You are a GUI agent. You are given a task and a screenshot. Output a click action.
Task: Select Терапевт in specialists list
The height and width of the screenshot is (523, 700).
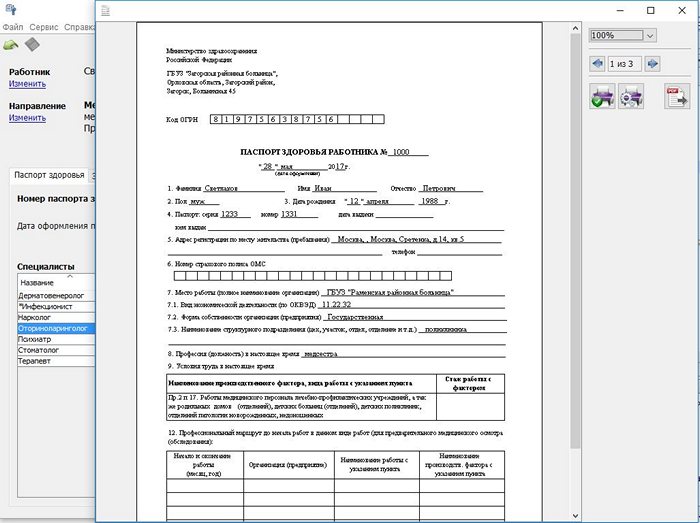click(x=56, y=361)
